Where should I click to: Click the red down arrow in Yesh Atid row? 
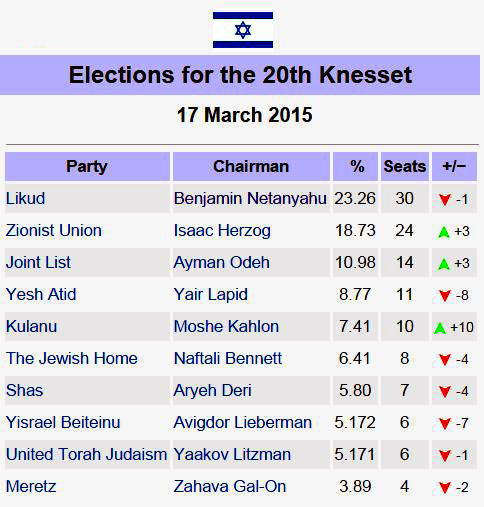point(445,296)
